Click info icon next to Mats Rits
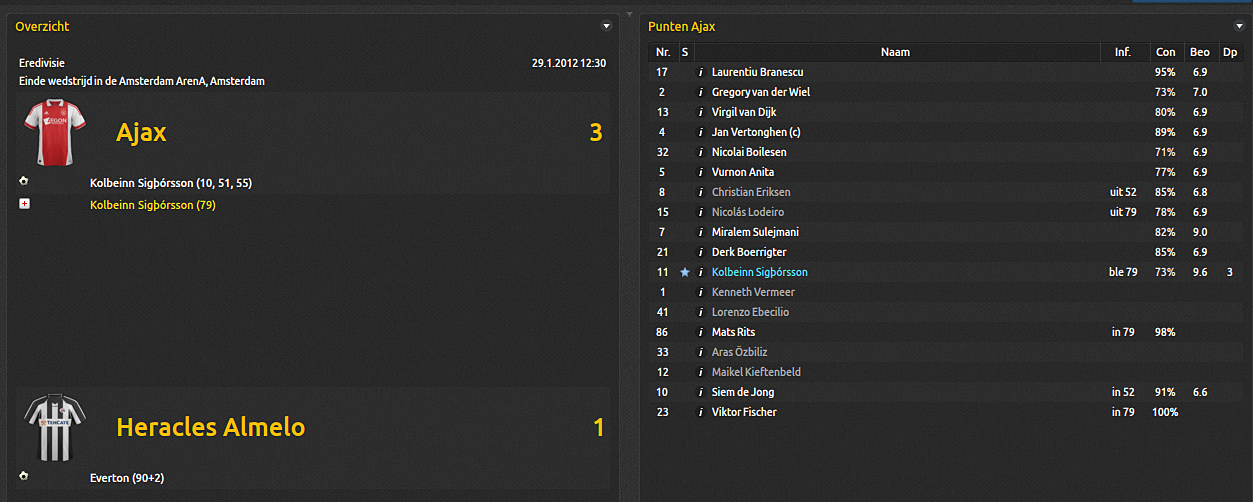The image size is (1253, 502). (701, 332)
